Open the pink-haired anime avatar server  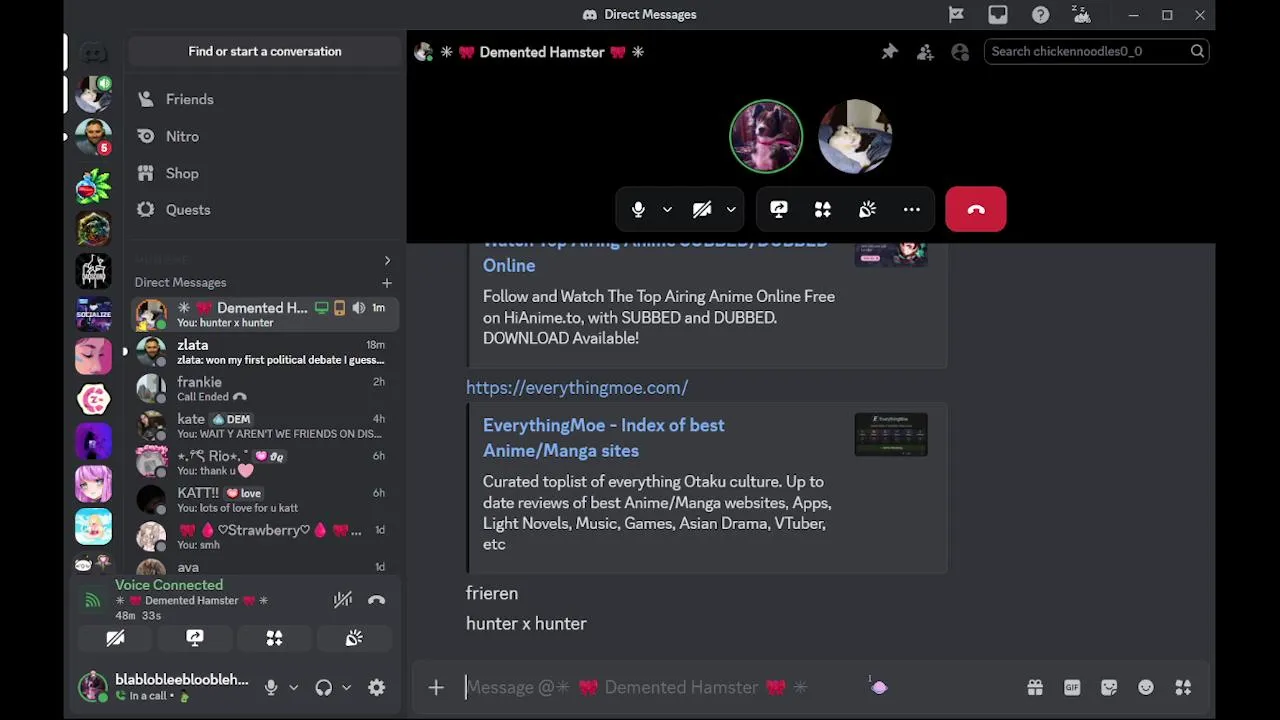[94, 484]
